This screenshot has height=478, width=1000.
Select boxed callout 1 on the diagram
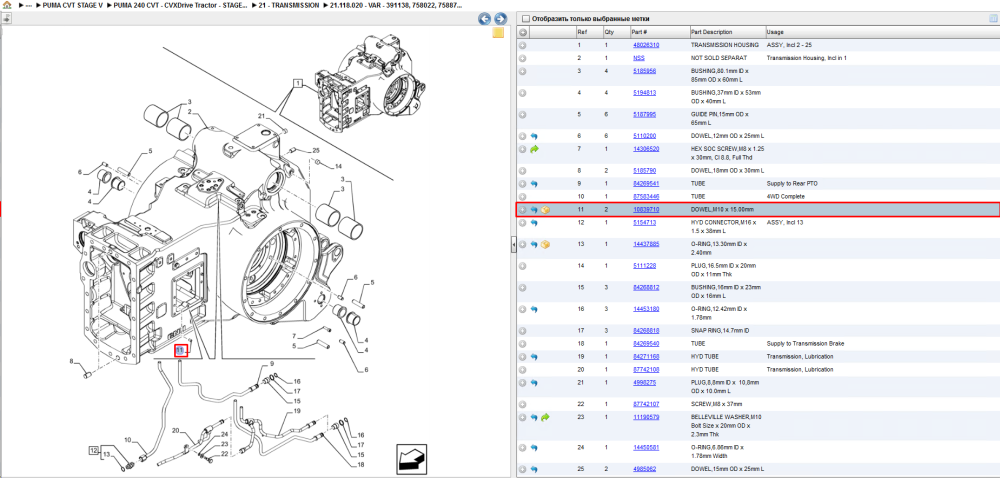pyautogui.click(x=297, y=83)
